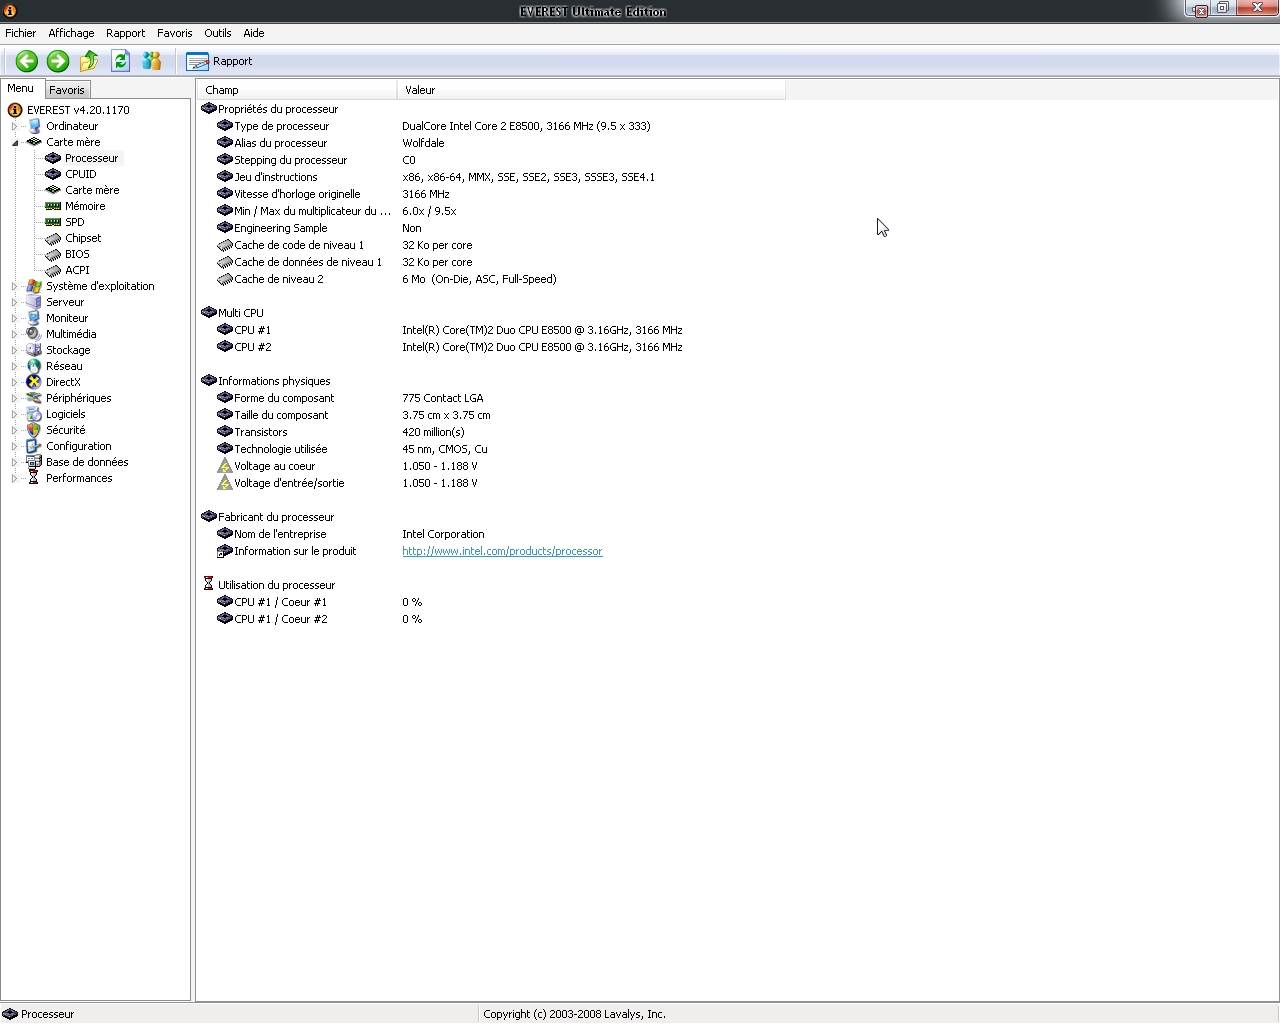
Task: Click the Base de données icon
Action: [x=34, y=462]
